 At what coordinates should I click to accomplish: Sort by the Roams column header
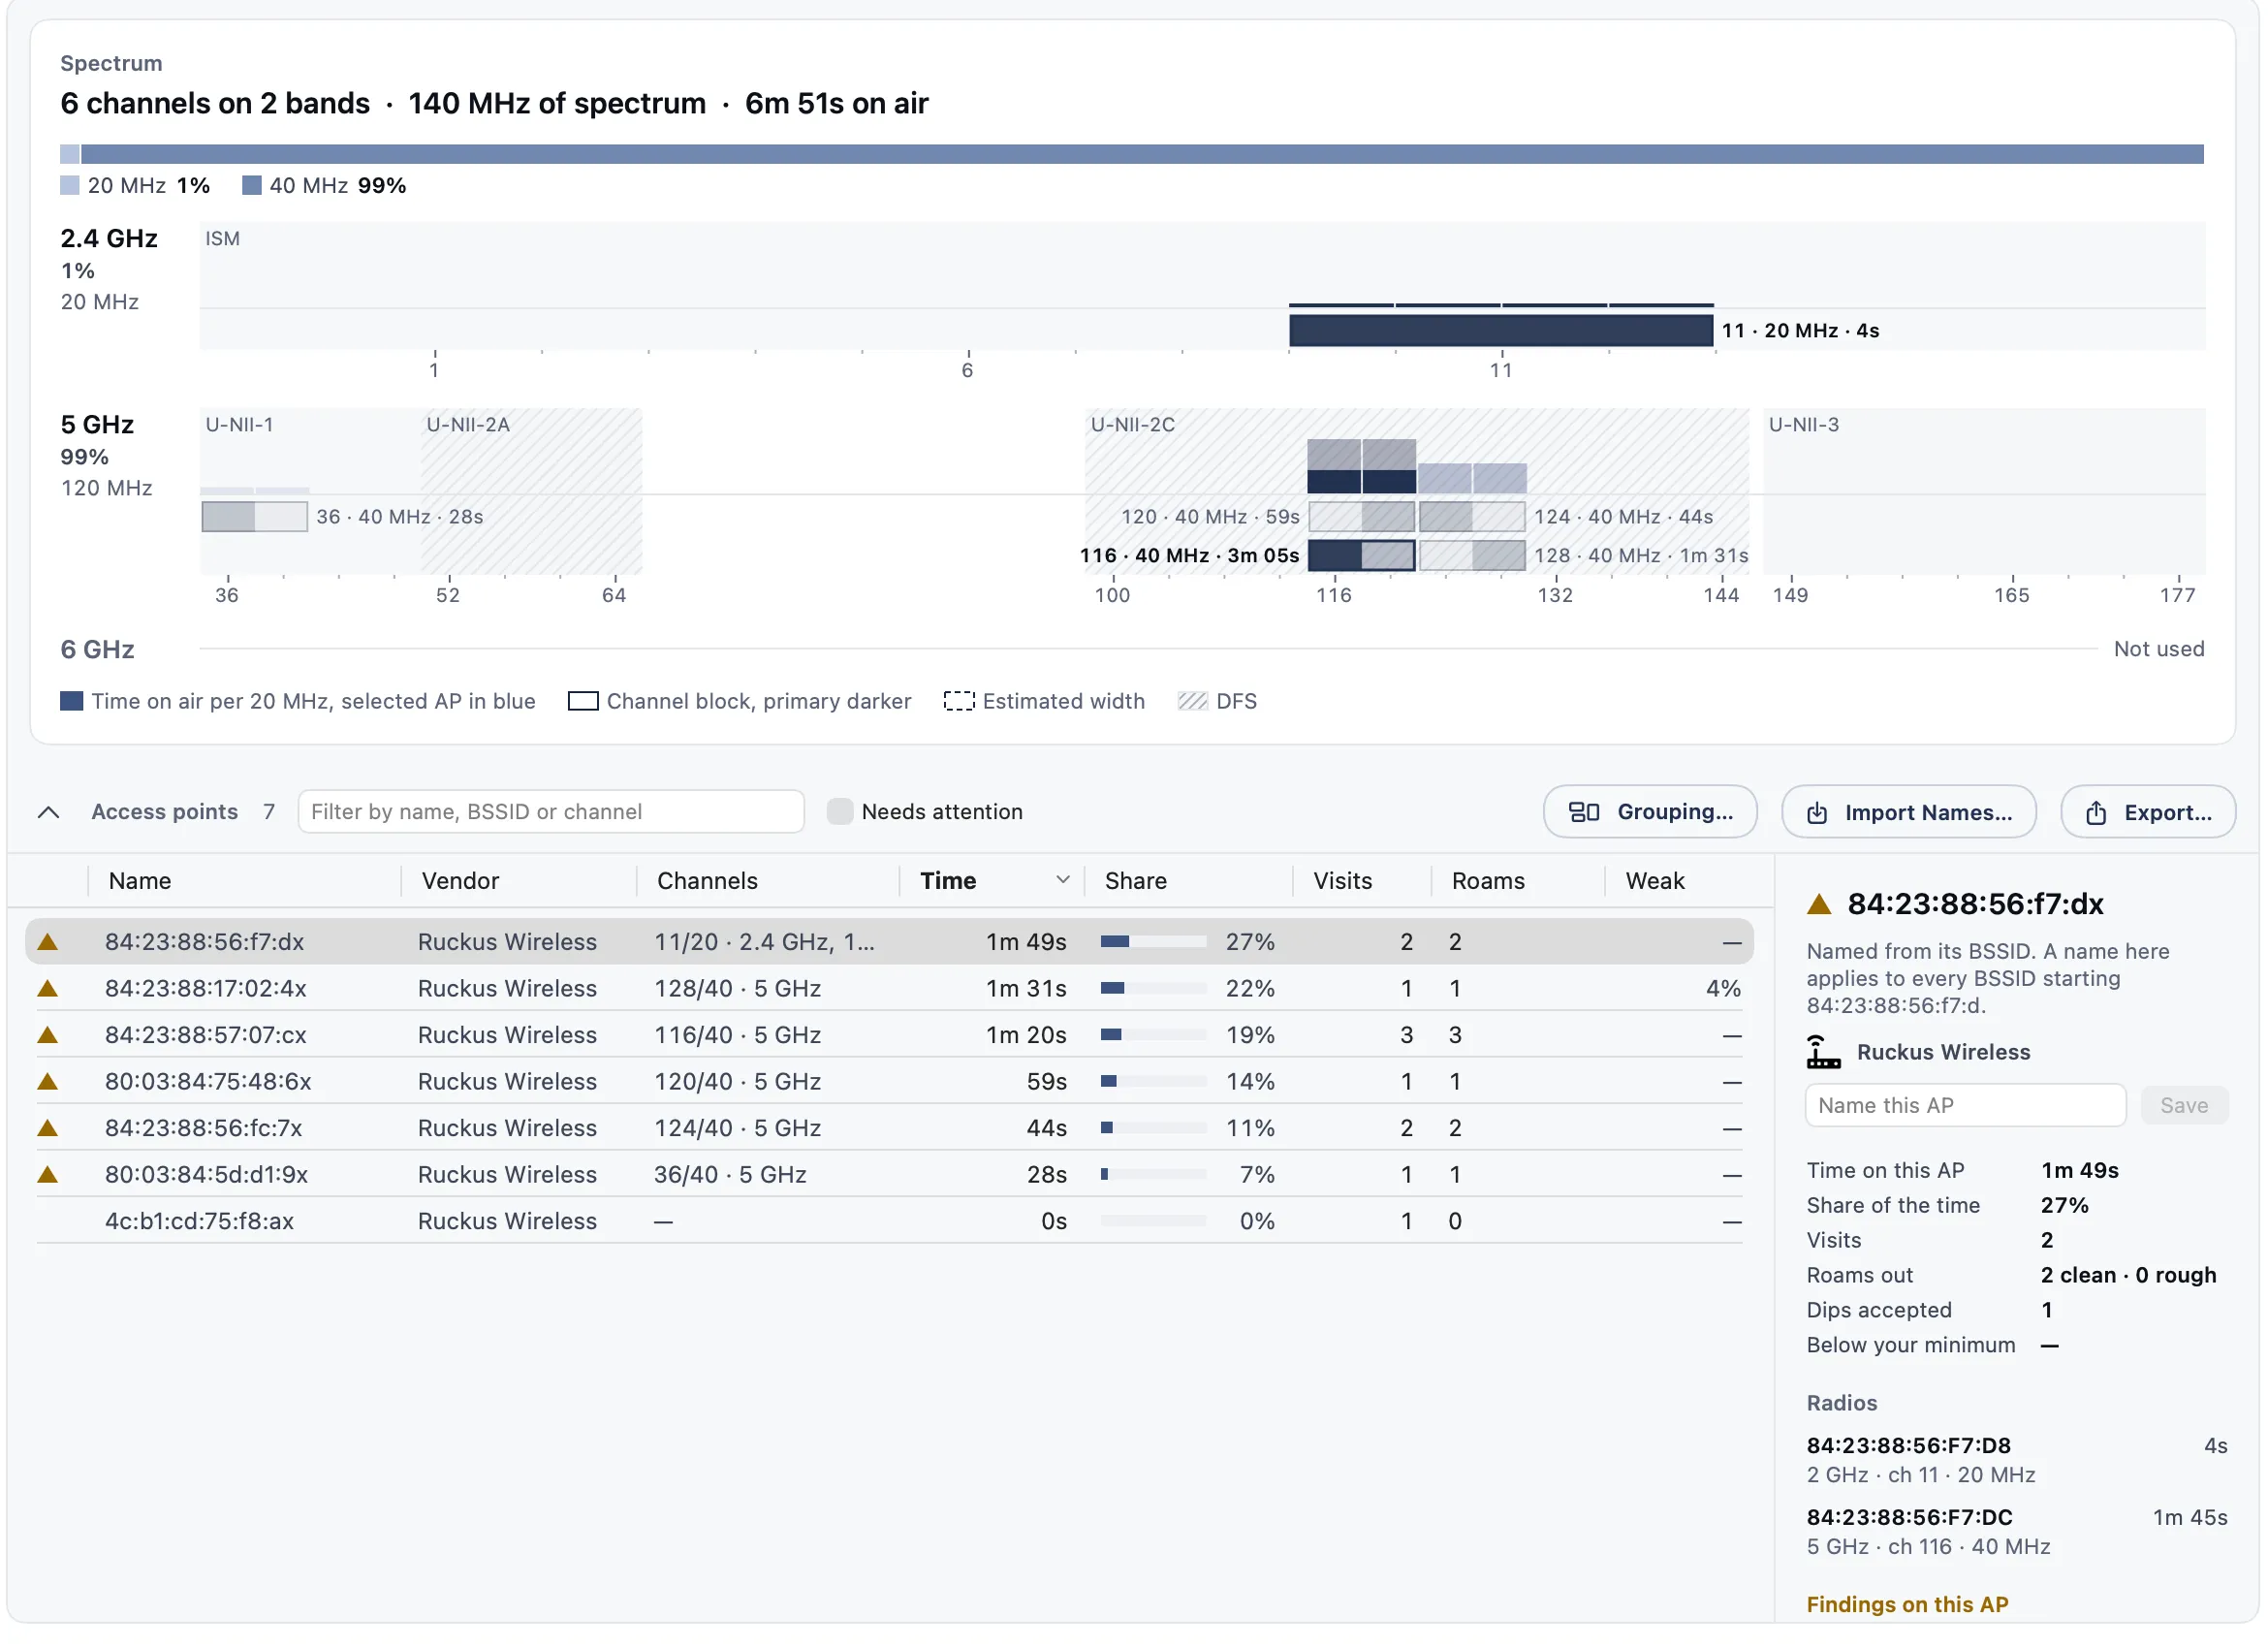(x=1488, y=881)
